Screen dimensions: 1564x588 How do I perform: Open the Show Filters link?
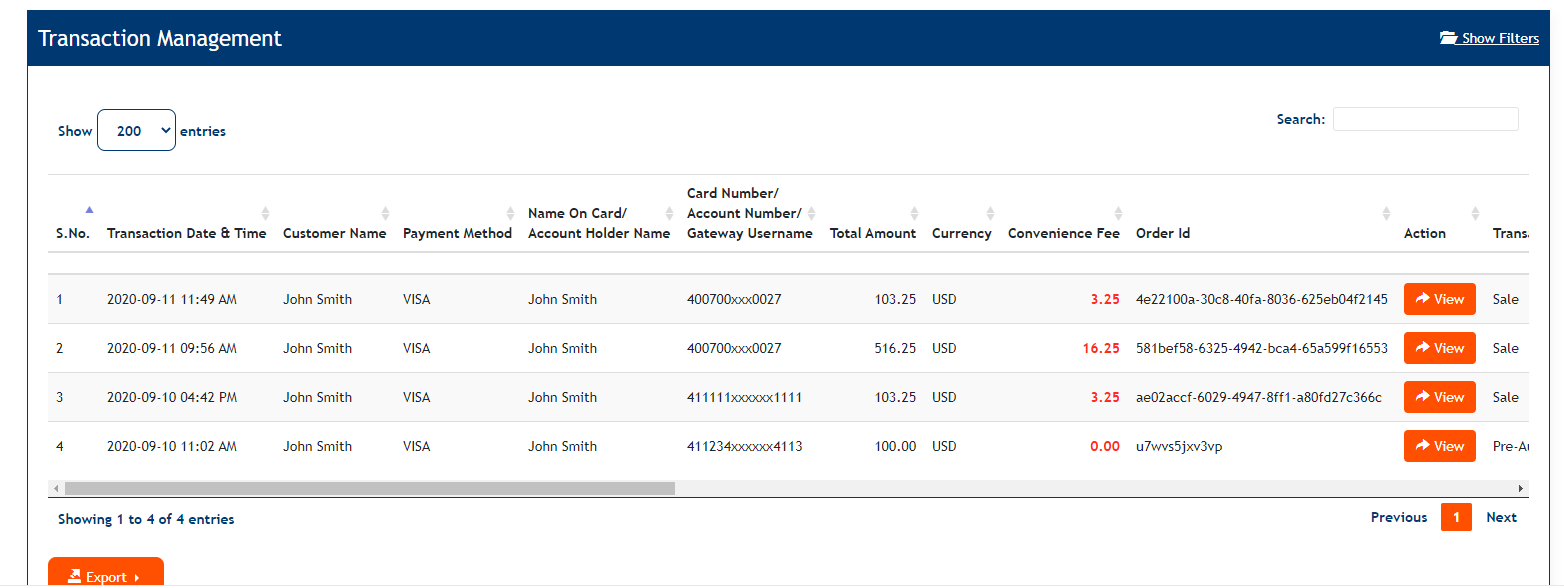point(1497,37)
